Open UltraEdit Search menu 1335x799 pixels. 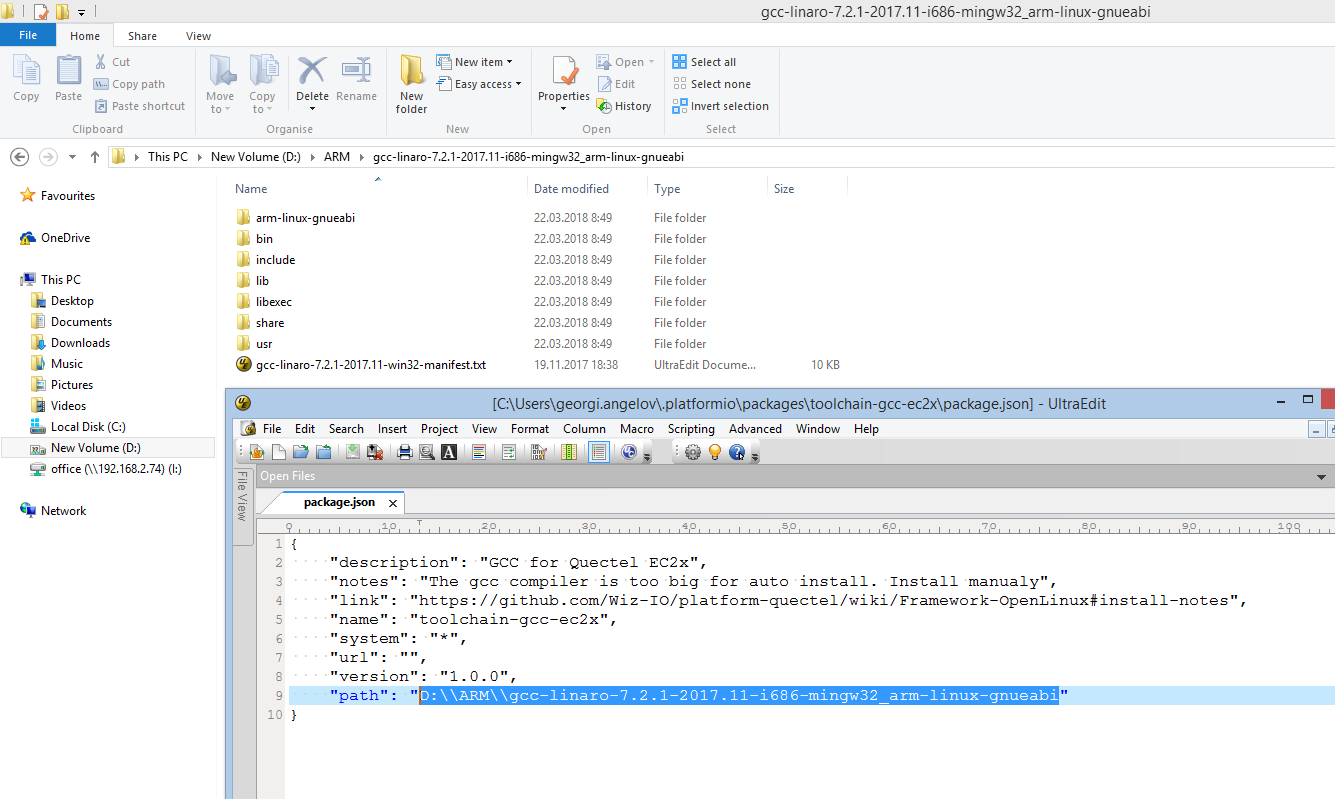346,429
